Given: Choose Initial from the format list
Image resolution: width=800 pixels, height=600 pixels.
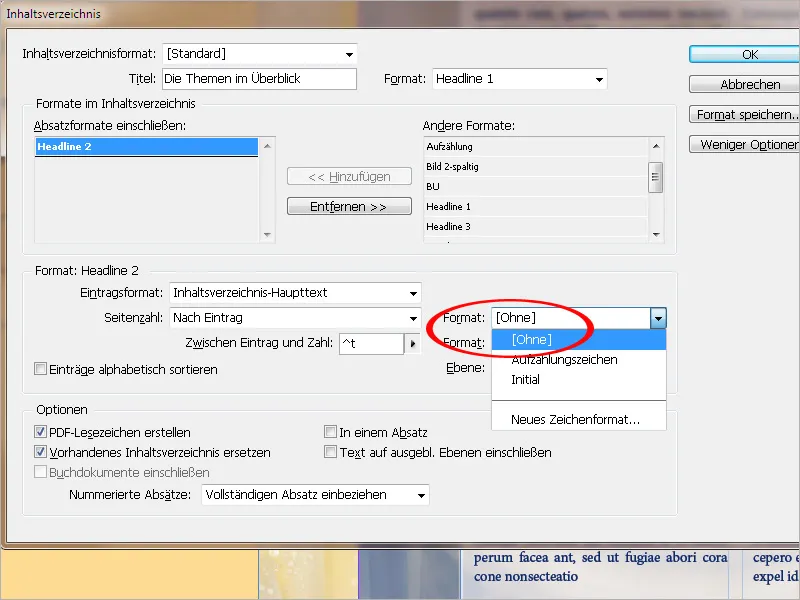Looking at the screenshot, I should [579, 380].
